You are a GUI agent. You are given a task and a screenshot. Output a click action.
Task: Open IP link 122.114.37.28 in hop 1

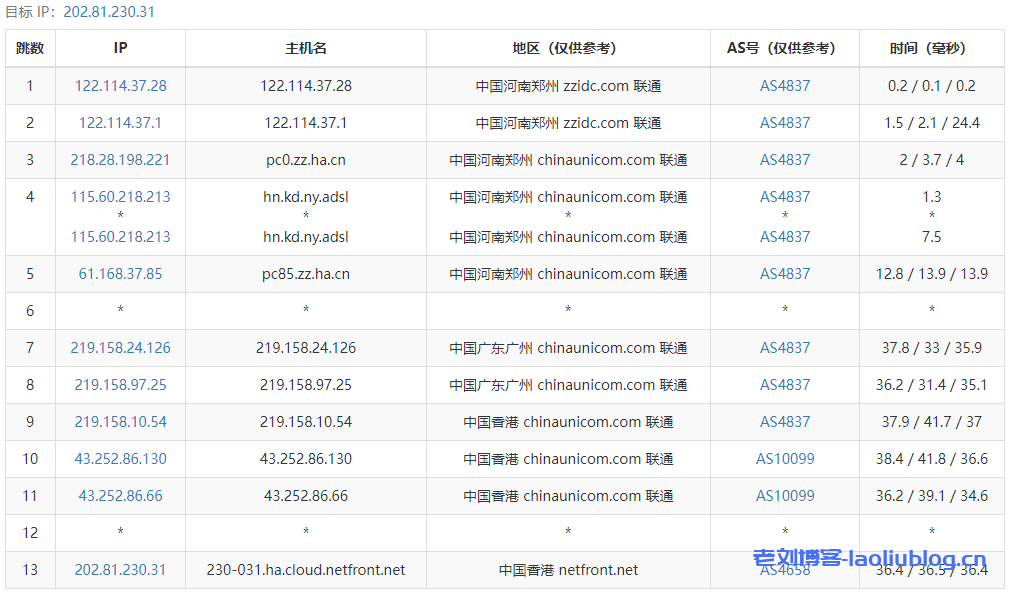pyautogui.click(x=120, y=86)
